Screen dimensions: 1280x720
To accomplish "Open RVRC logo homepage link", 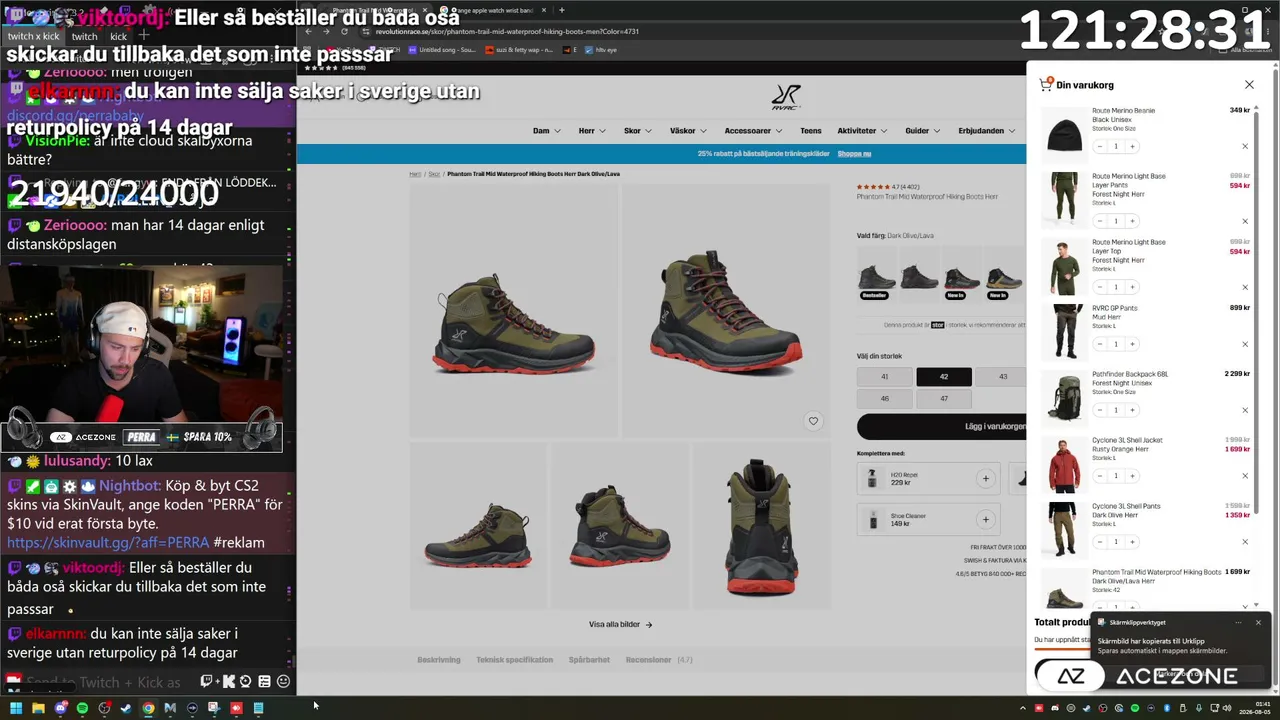I will click(786, 97).
